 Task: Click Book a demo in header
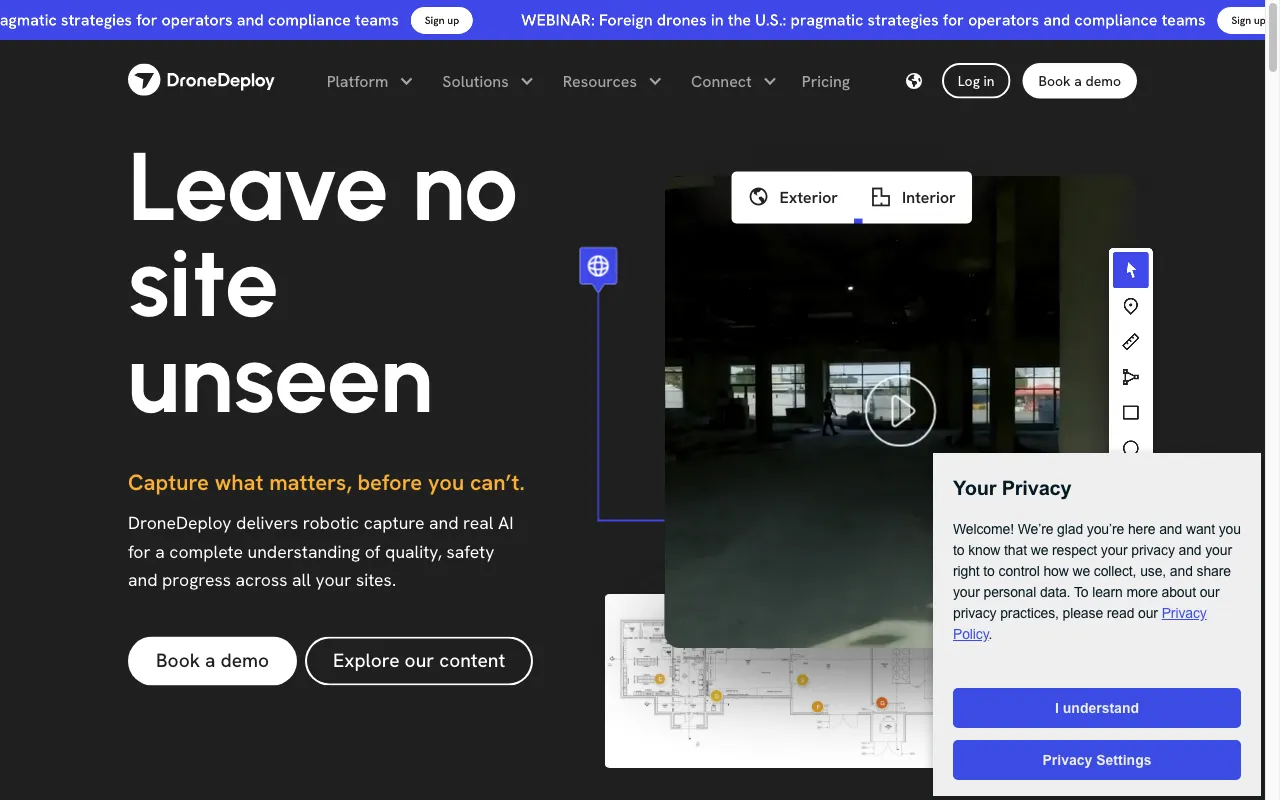(x=1079, y=81)
